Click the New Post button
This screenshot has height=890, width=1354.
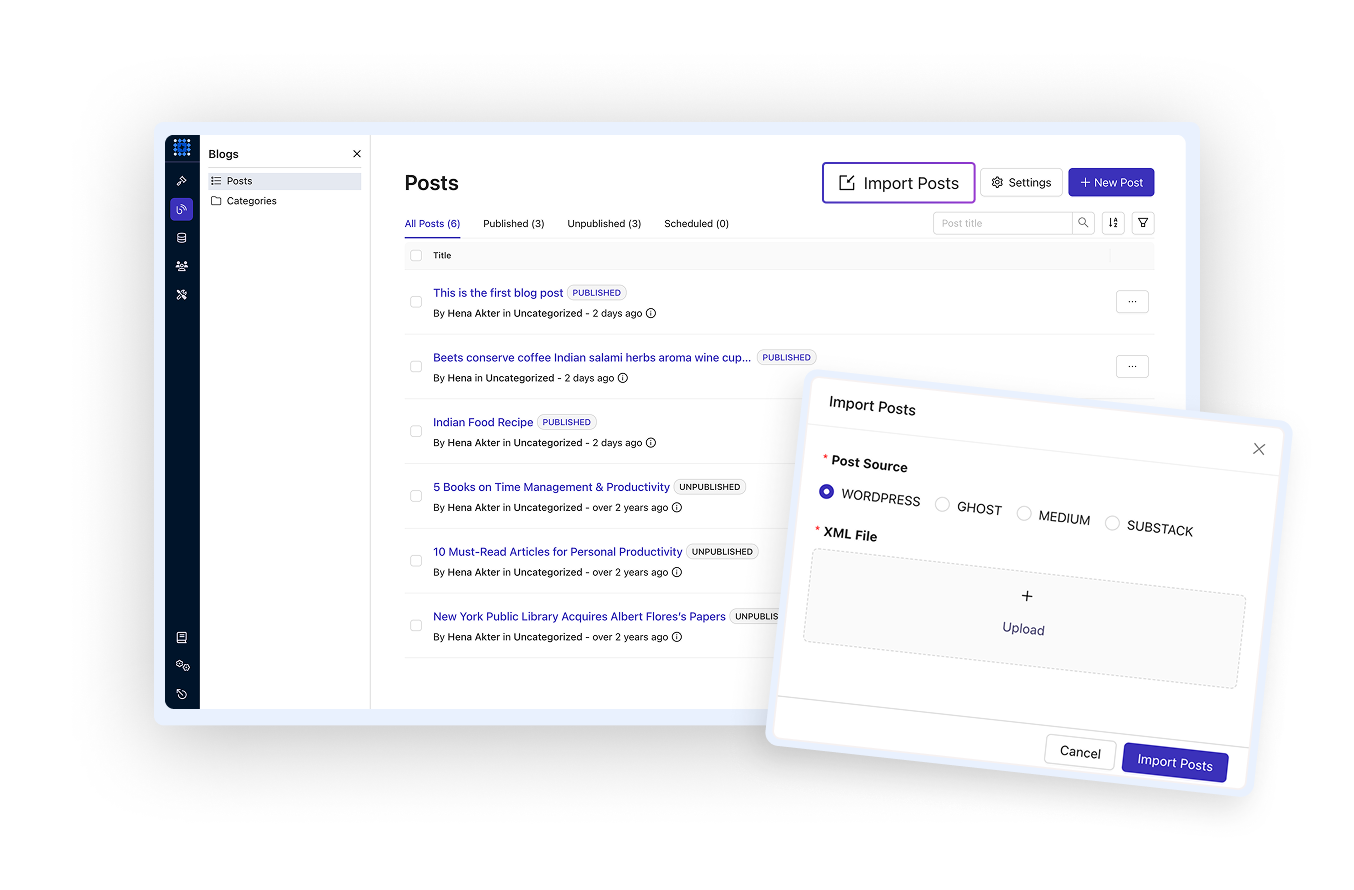[1111, 183]
